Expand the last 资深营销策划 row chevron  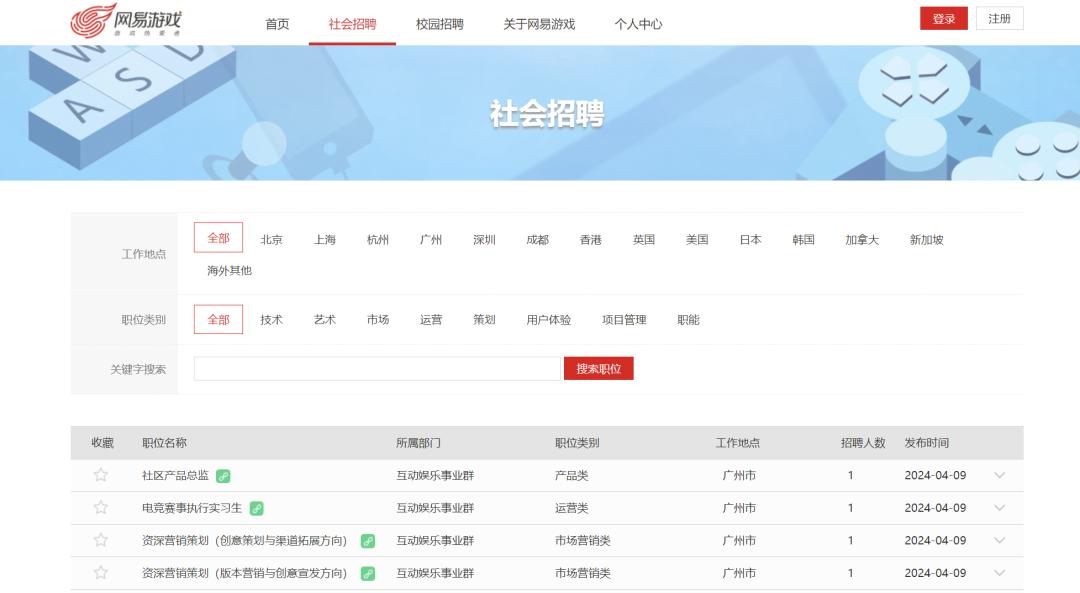999,573
